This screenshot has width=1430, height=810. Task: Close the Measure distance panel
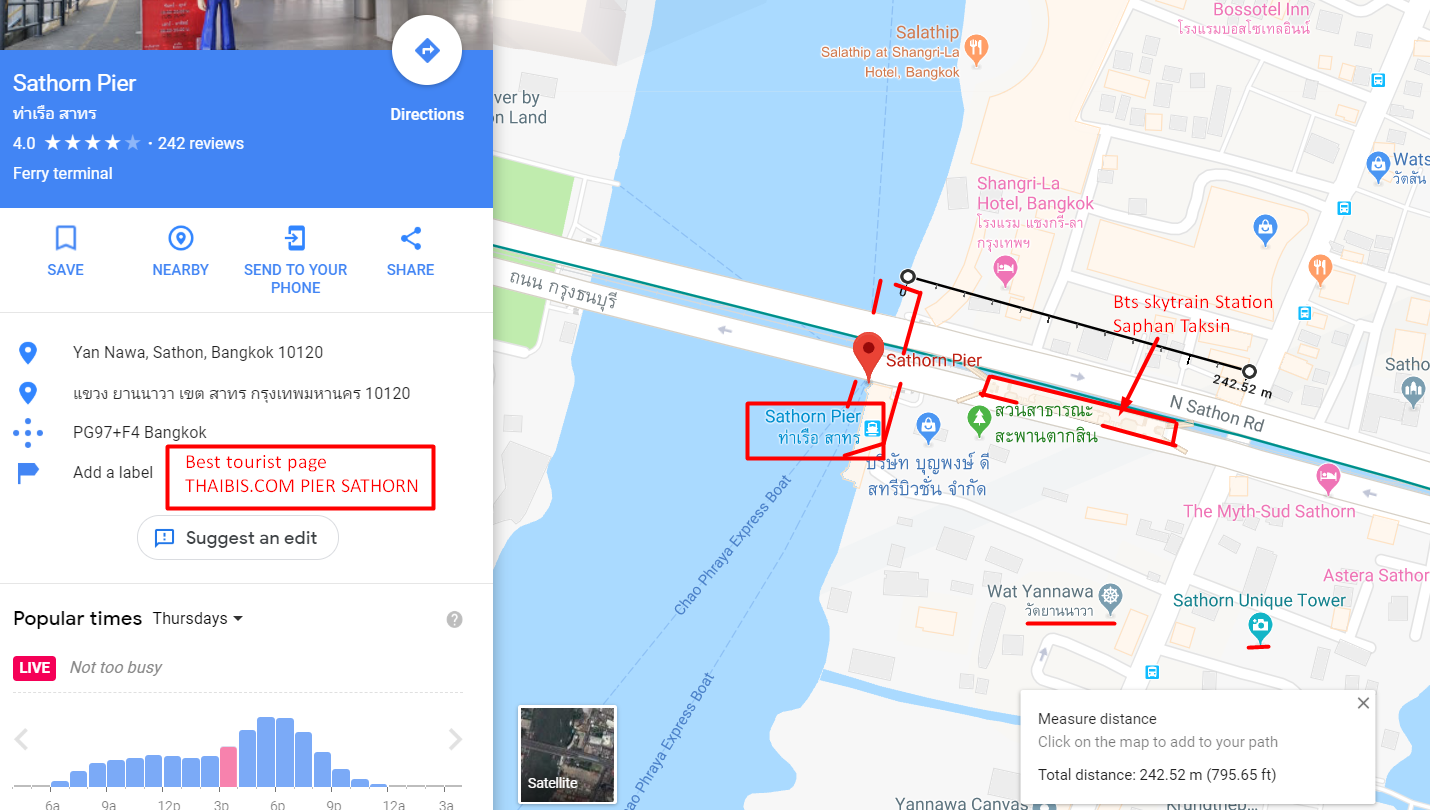coord(1363,704)
